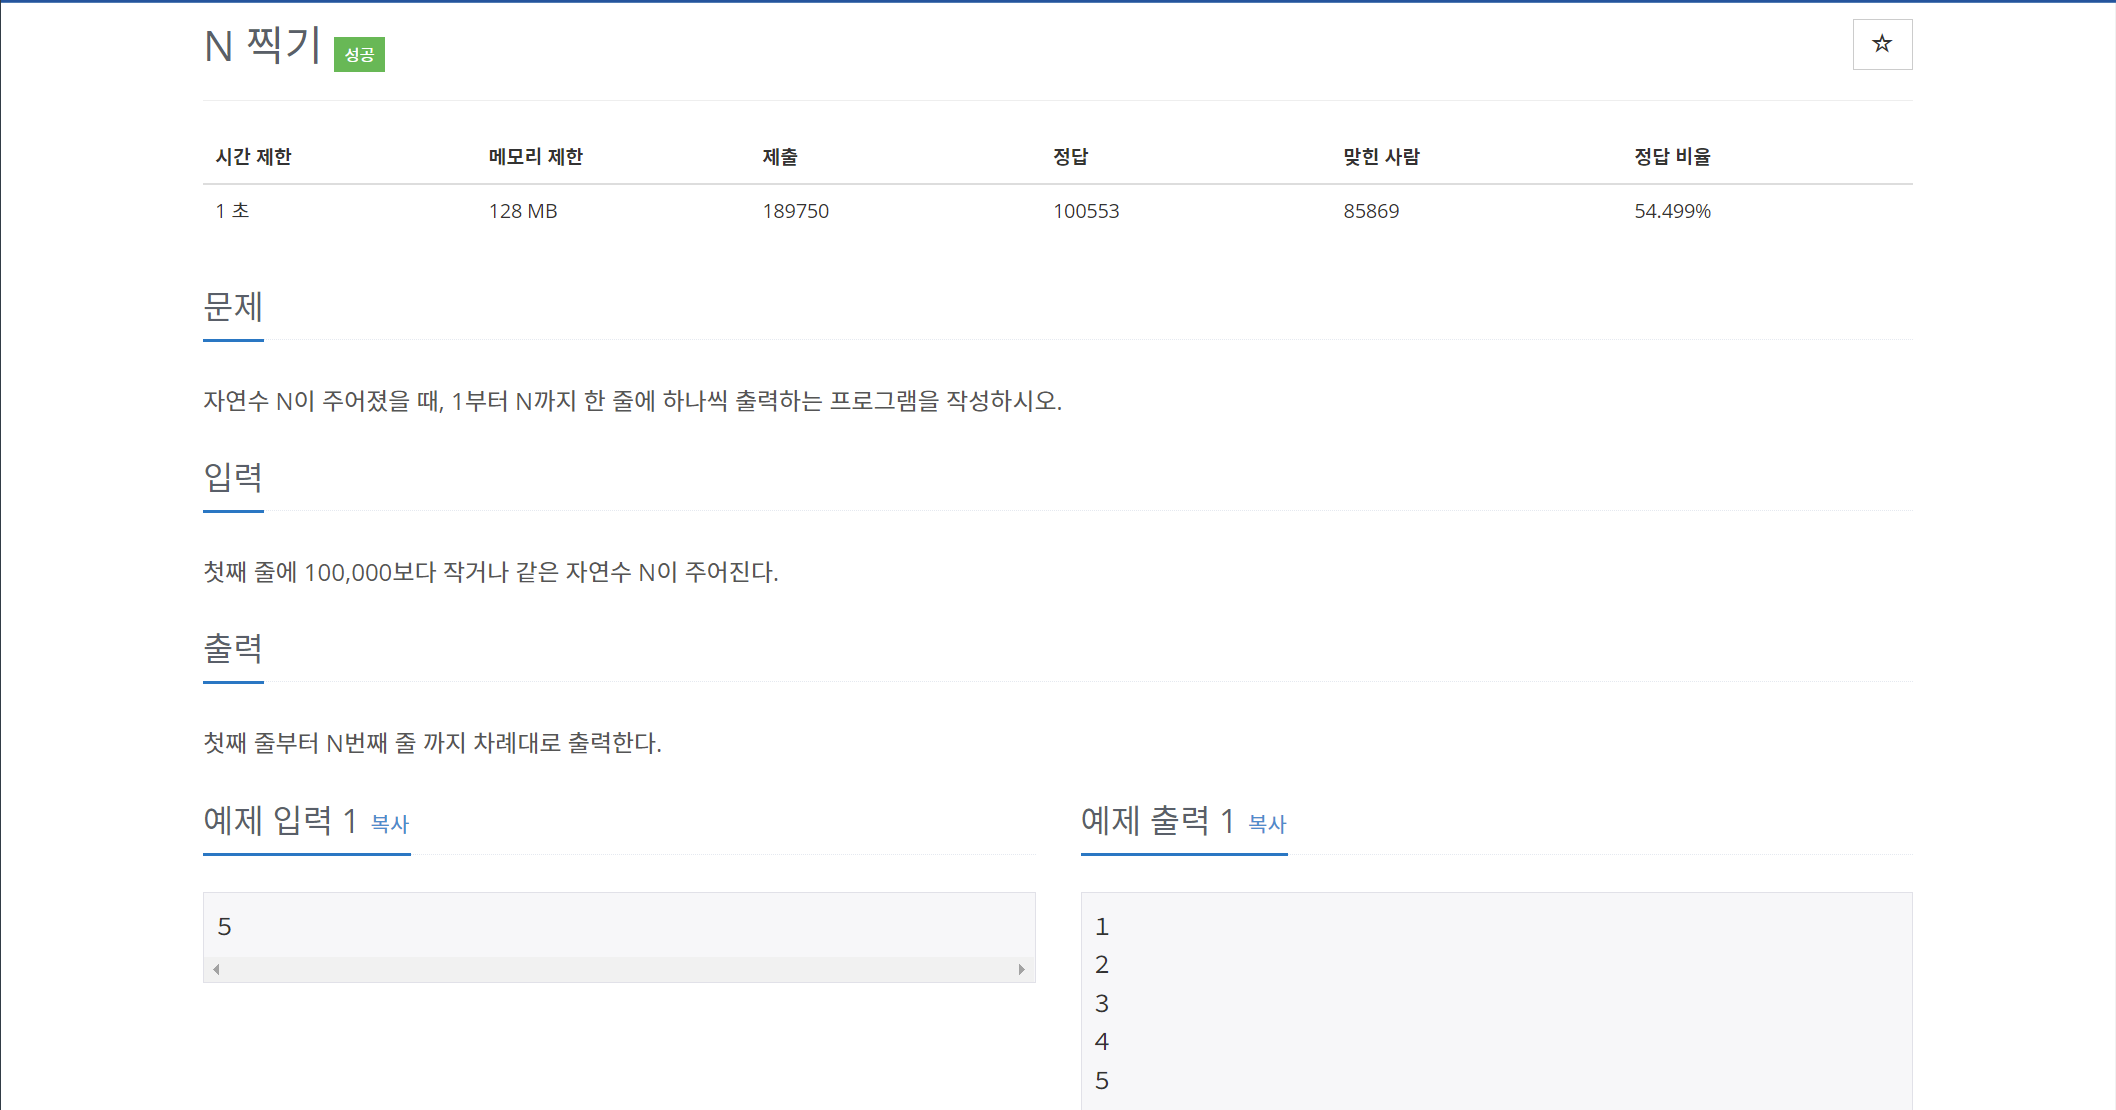Click left scroll arrow in sample input box
2116x1110 pixels.
216,969
